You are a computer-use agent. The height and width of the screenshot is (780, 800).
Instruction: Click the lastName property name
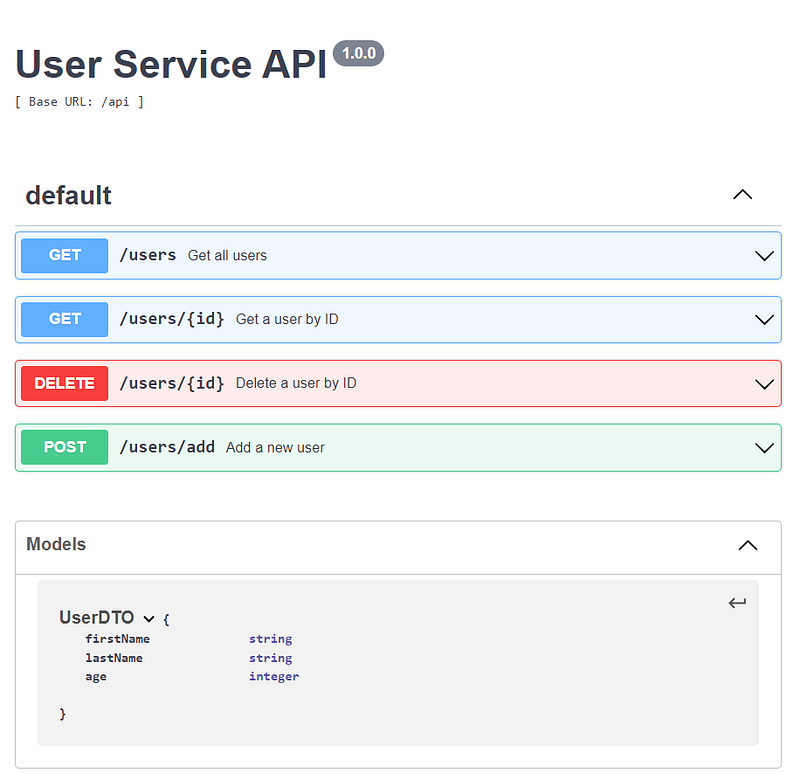[x=114, y=658]
